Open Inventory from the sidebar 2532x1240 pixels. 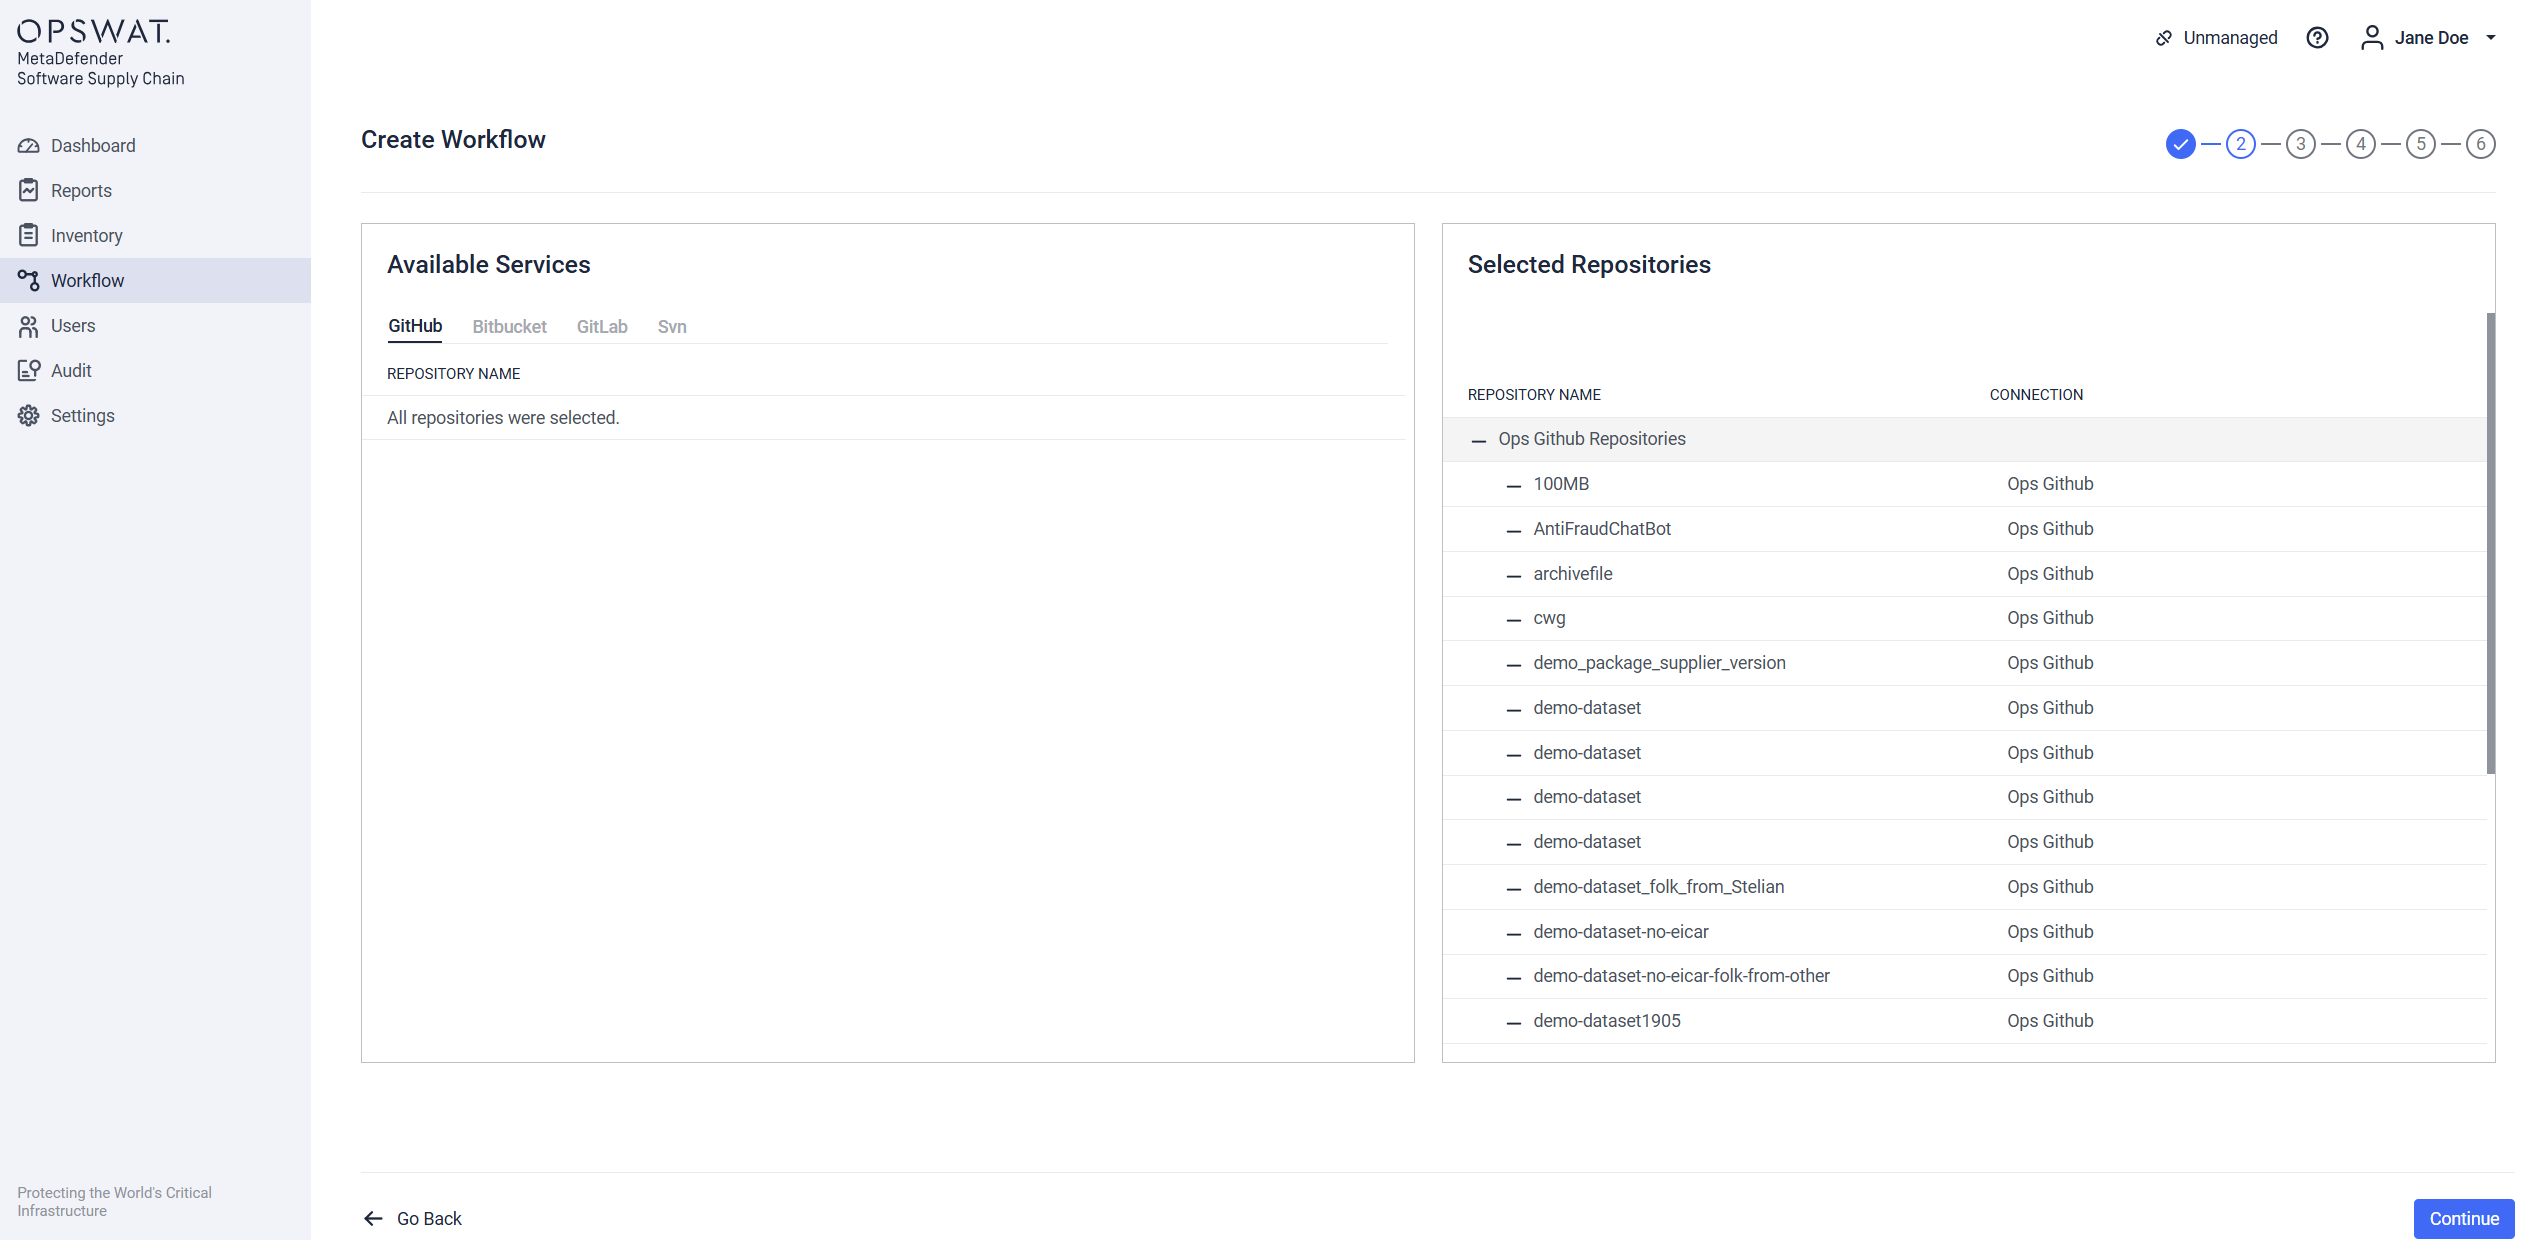click(x=155, y=236)
